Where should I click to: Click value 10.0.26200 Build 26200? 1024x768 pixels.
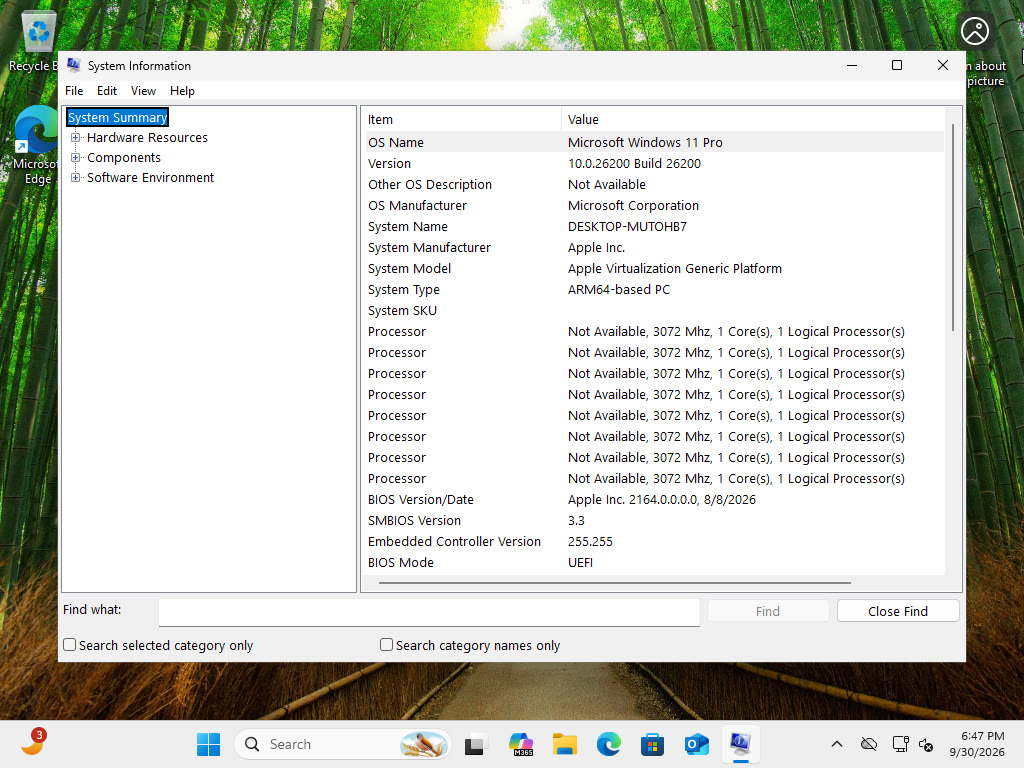(x=634, y=163)
